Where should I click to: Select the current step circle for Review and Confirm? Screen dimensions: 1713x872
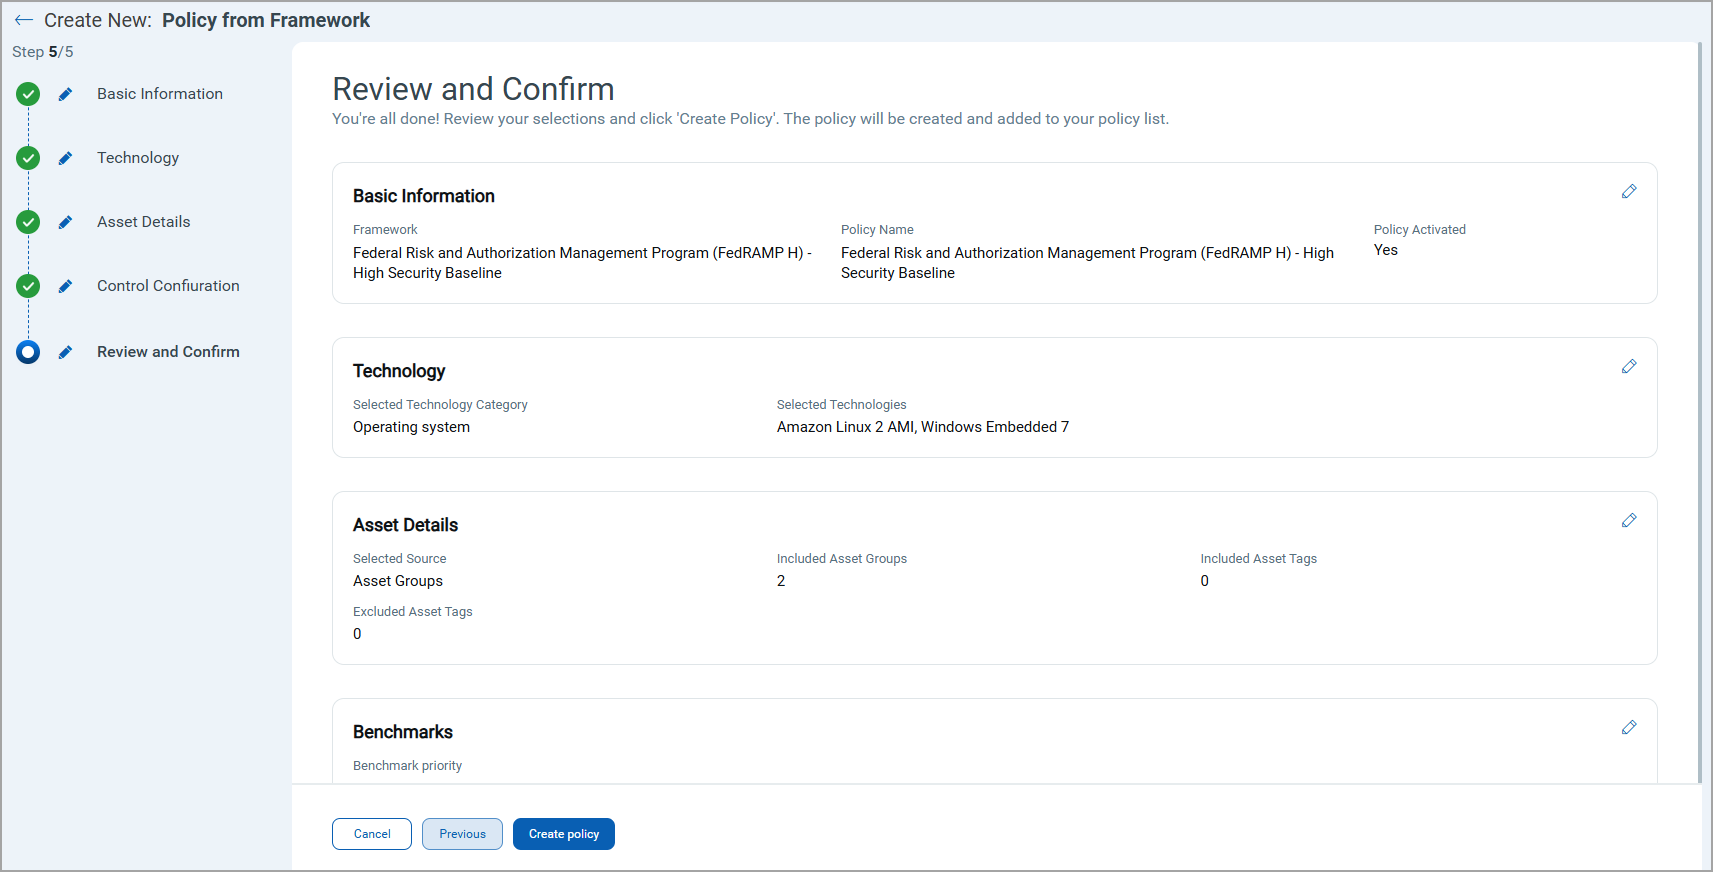click(28, 352)
